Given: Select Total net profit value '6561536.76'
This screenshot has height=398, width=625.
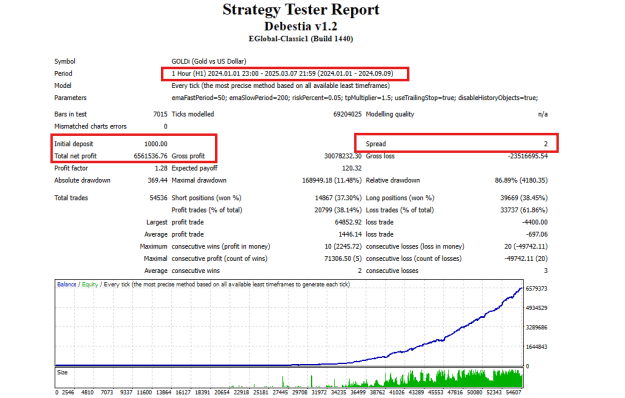Looking at the screenshot, I should pyautogui.click(x=150, y=156).
